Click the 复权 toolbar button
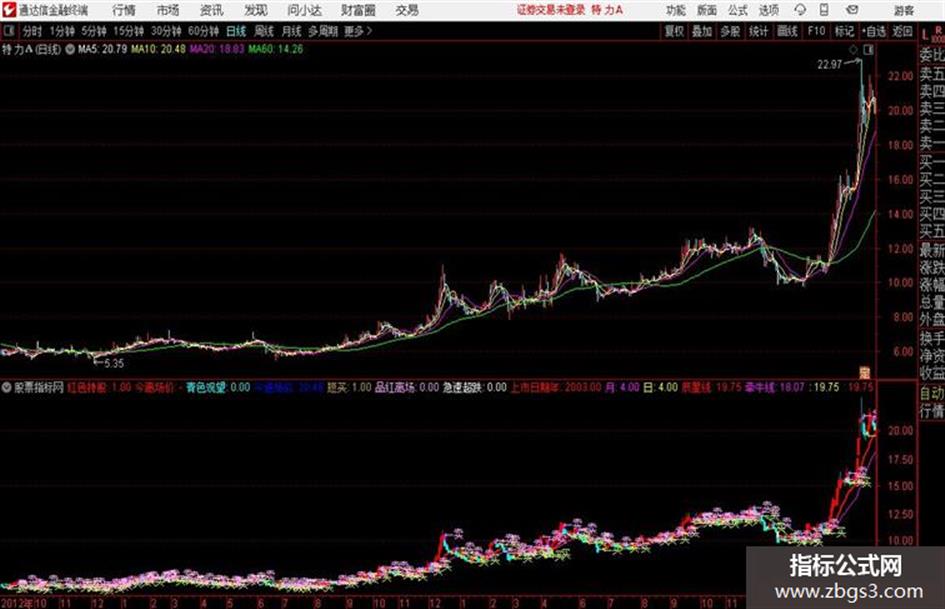Viewport: 945px width, 609px height. 674,31
